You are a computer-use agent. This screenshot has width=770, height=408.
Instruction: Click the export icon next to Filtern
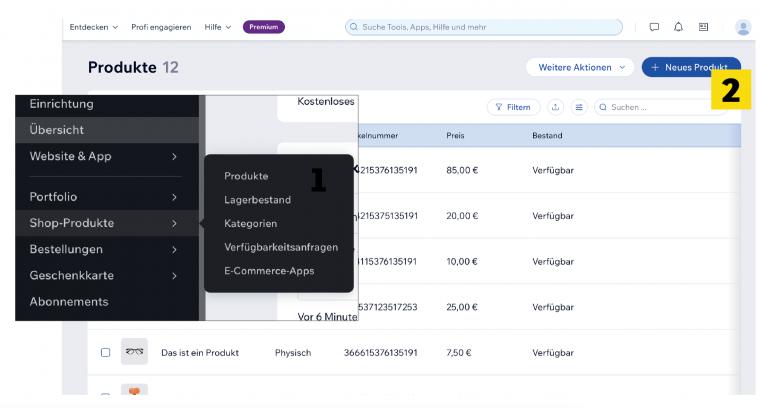coord(555,107)
